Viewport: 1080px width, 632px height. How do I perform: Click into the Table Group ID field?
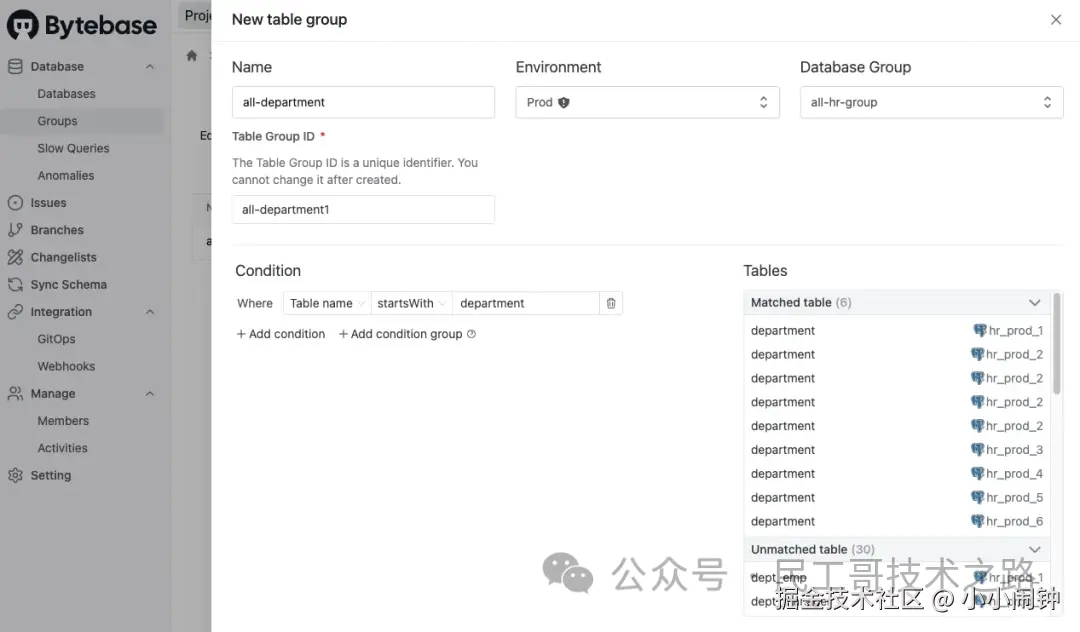coord(363,210)
